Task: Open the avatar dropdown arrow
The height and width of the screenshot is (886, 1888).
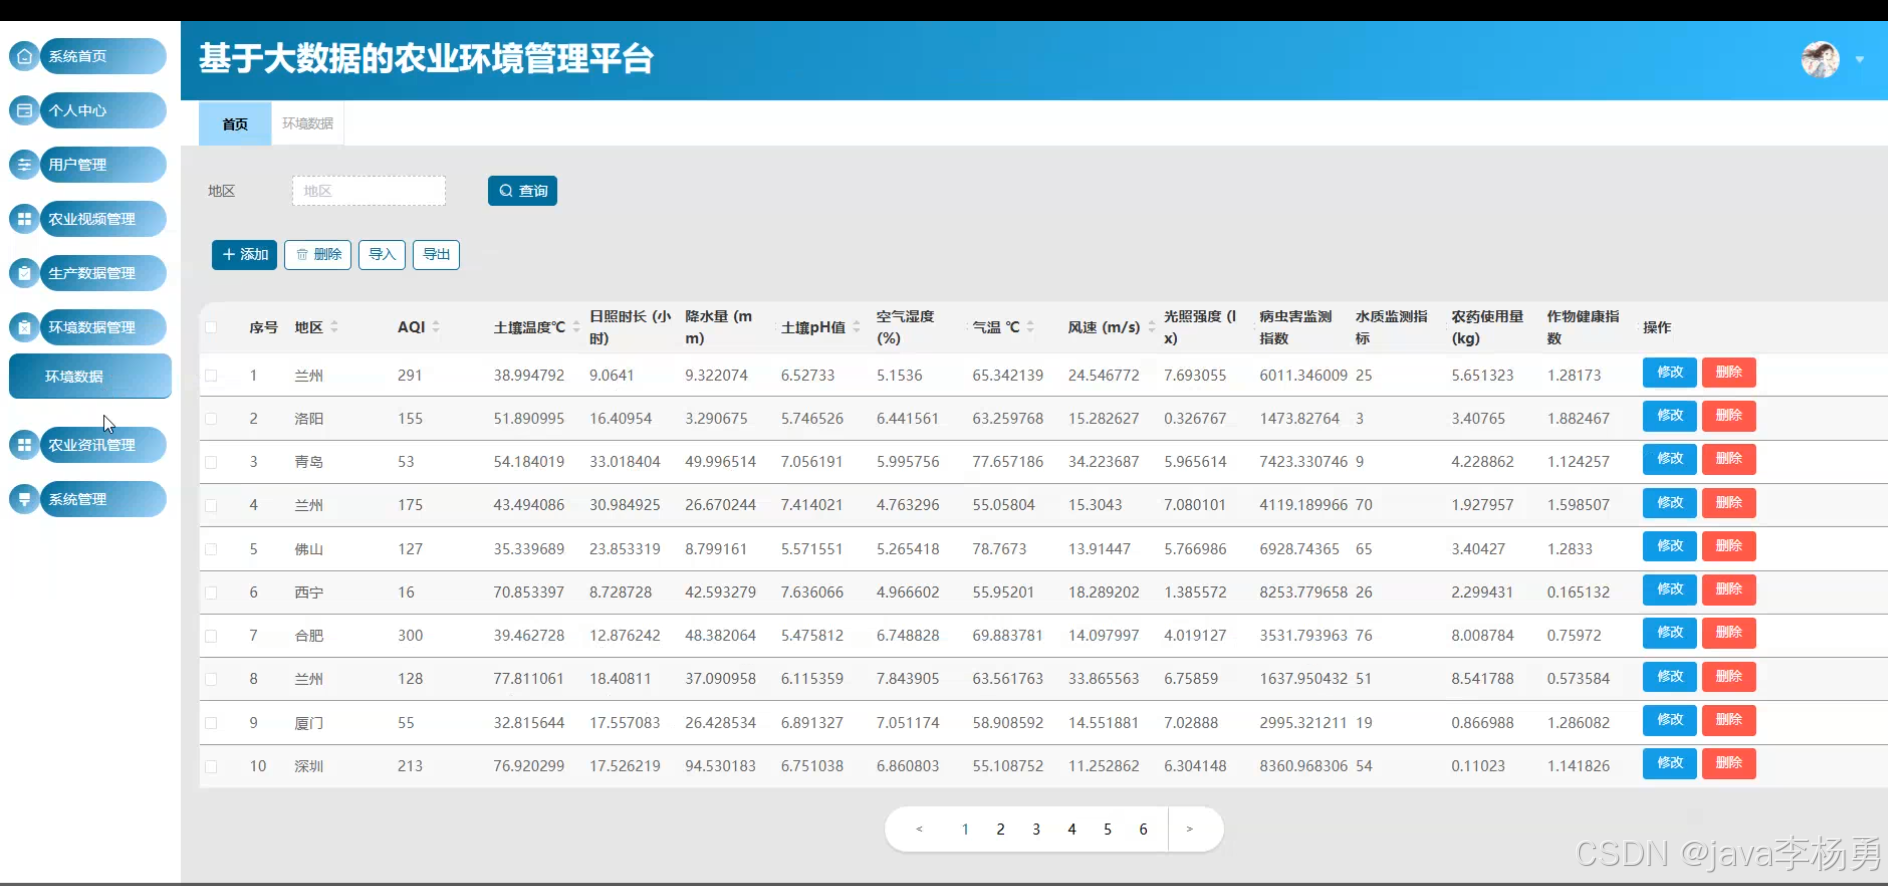Action: tap(1860, 60)
